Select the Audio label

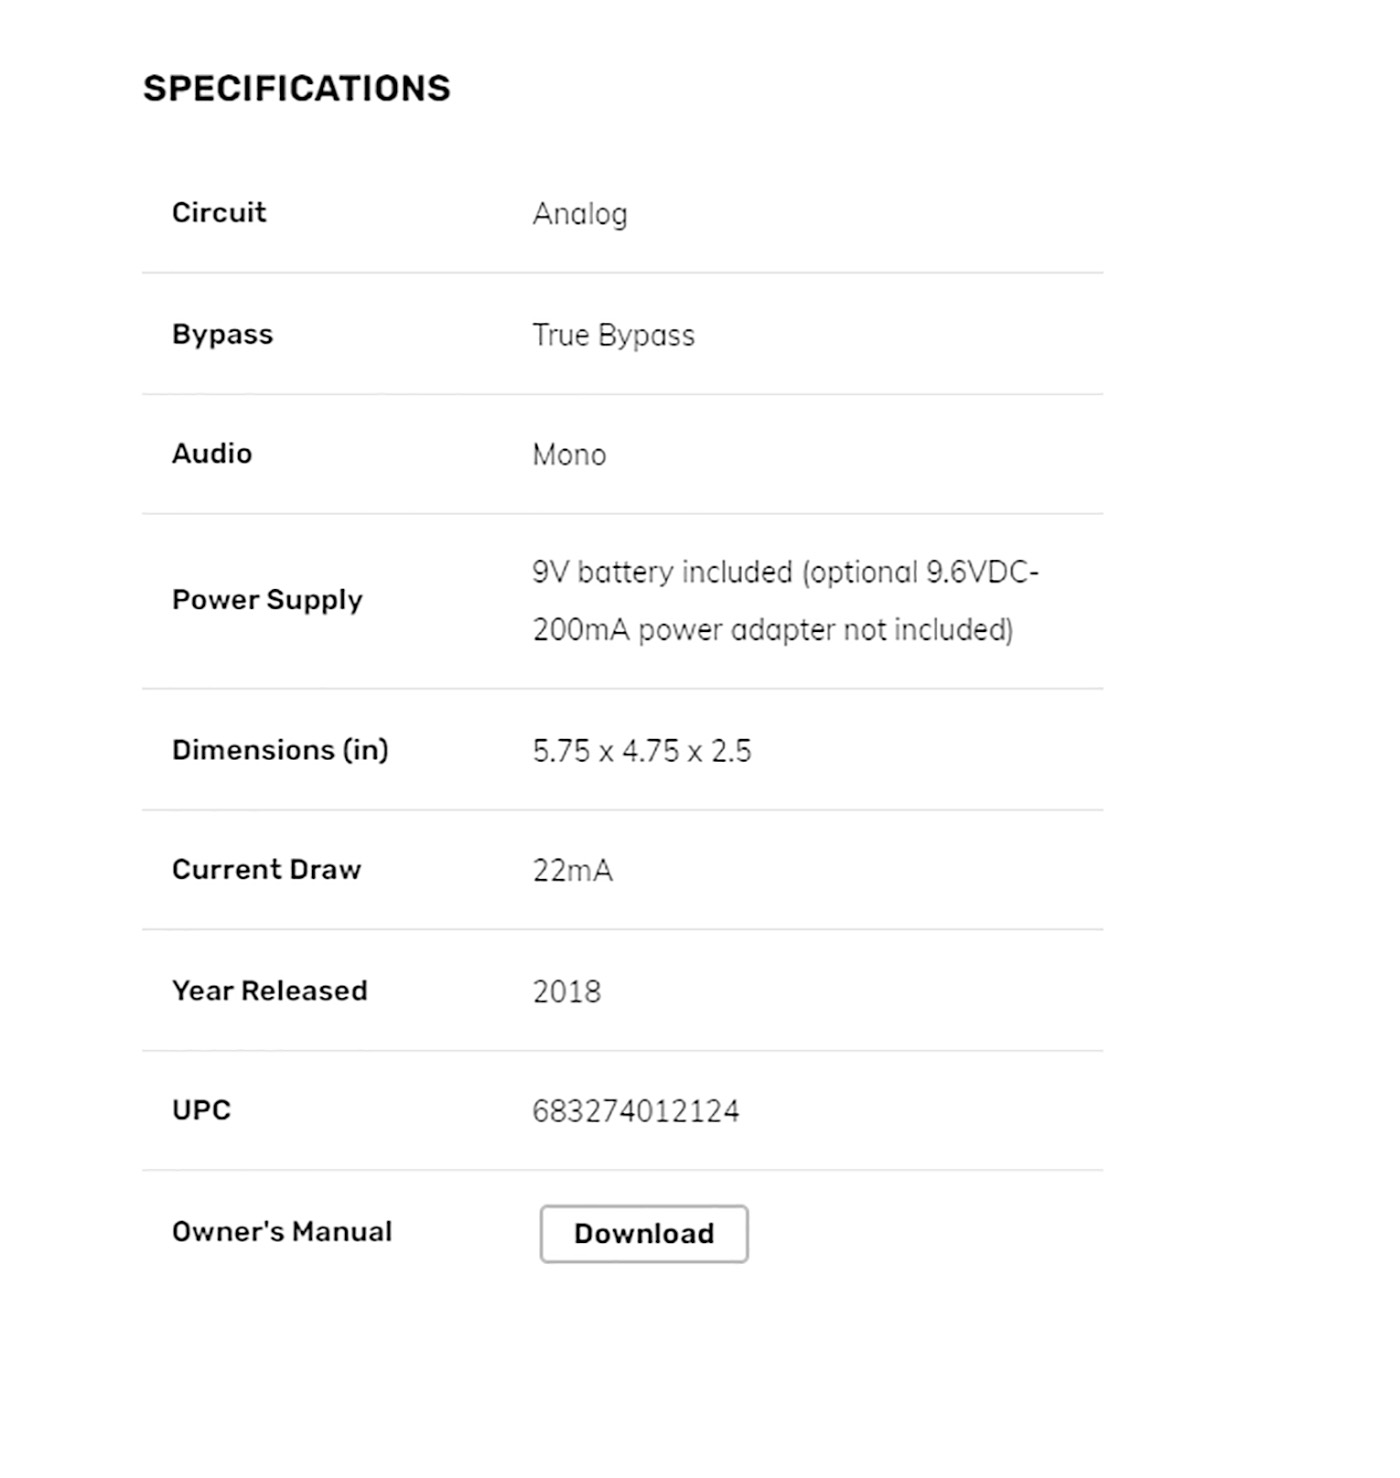point(212,454)
